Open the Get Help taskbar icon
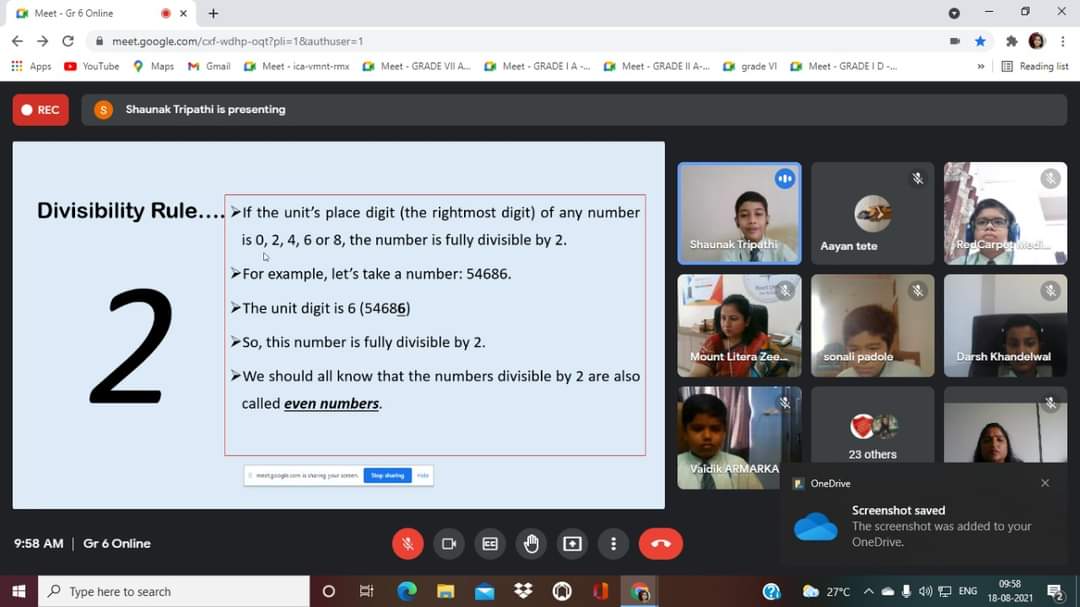Viewport: 1080px width, 607px height. (x=771, y=591)
